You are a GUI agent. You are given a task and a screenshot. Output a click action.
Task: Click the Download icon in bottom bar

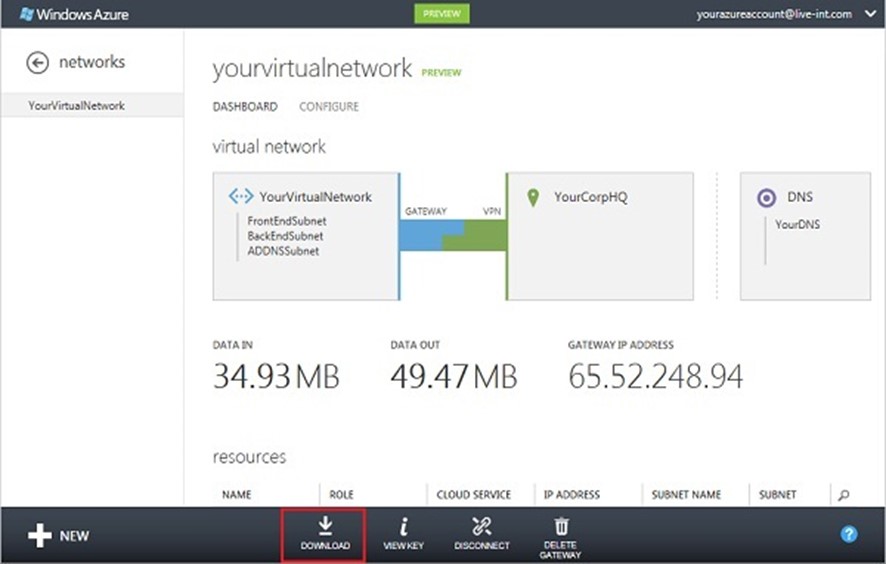click(x=325, y=525)
